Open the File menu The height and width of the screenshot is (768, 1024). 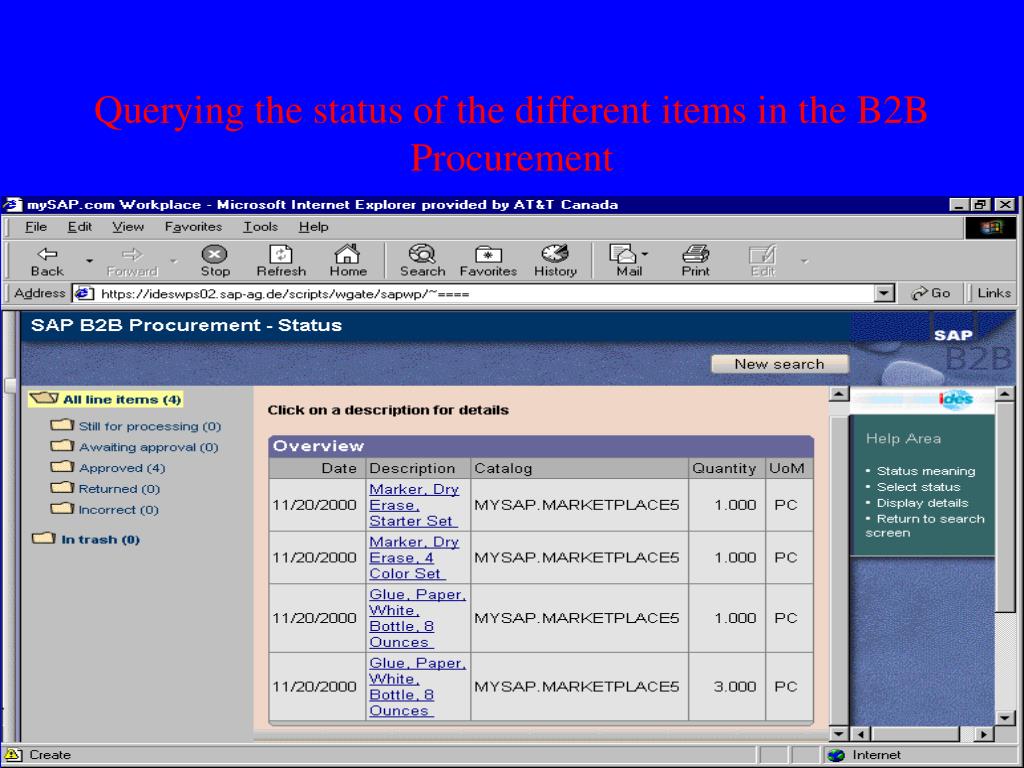click(36, 227)
